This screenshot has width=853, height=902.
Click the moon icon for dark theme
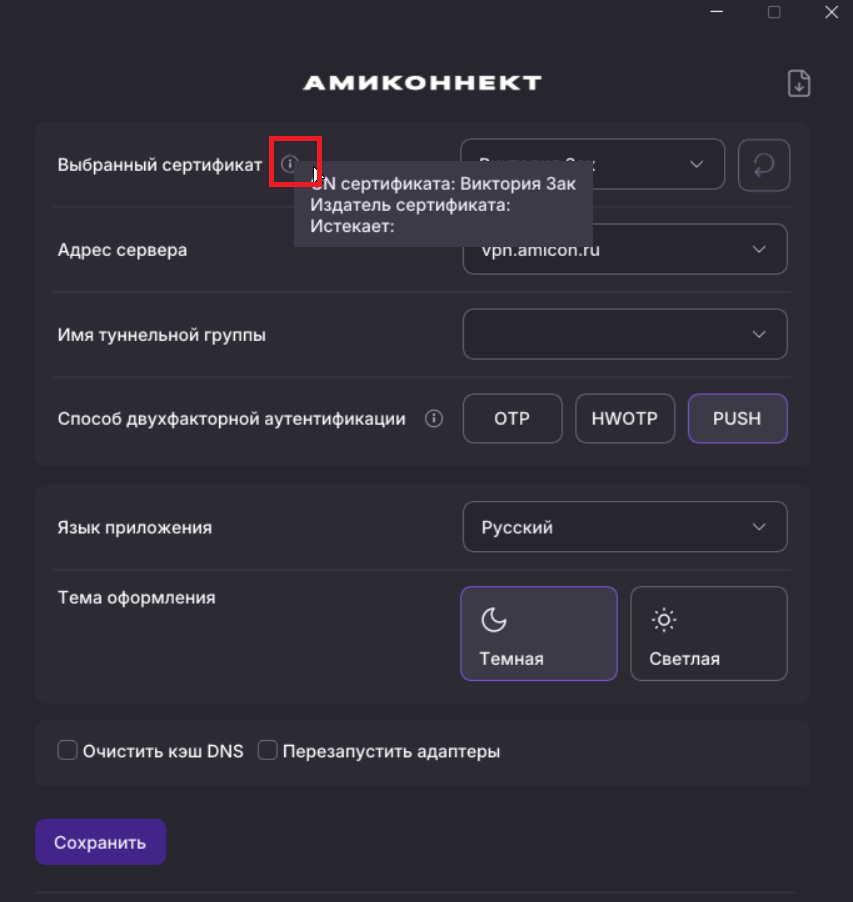click(494, 620)
